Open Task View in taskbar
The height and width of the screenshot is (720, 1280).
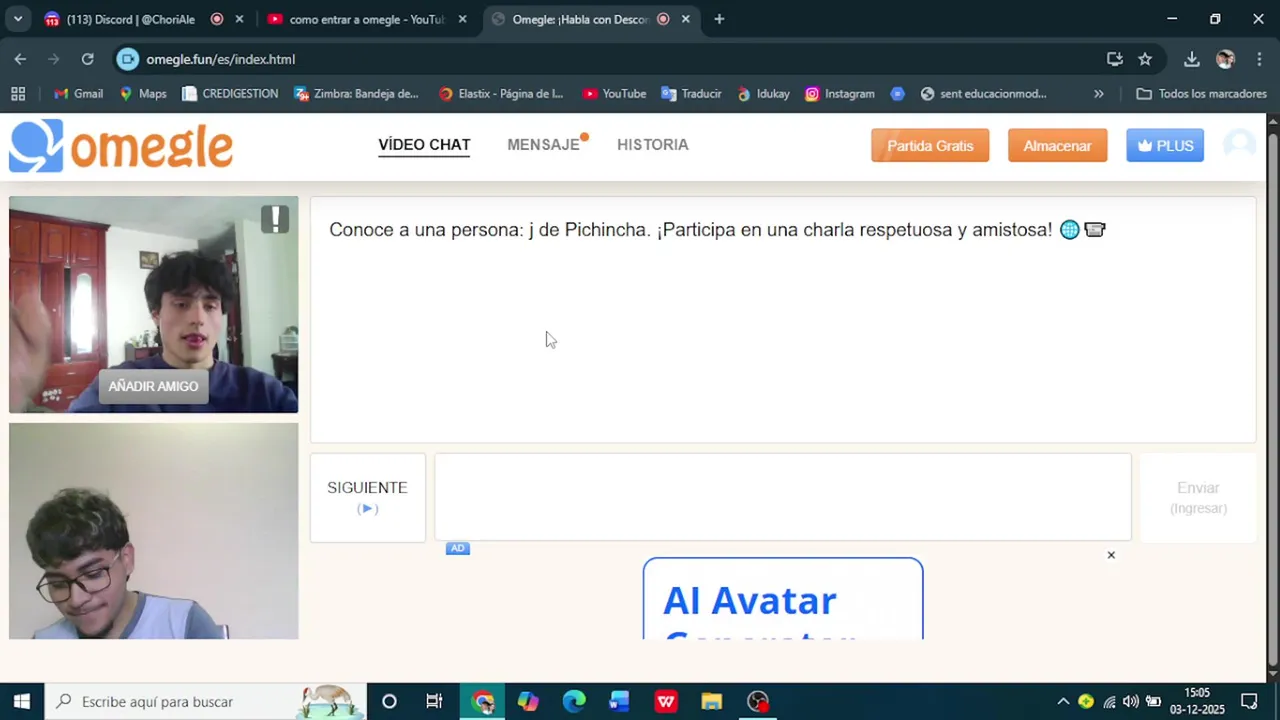click(x=434, y=701)
